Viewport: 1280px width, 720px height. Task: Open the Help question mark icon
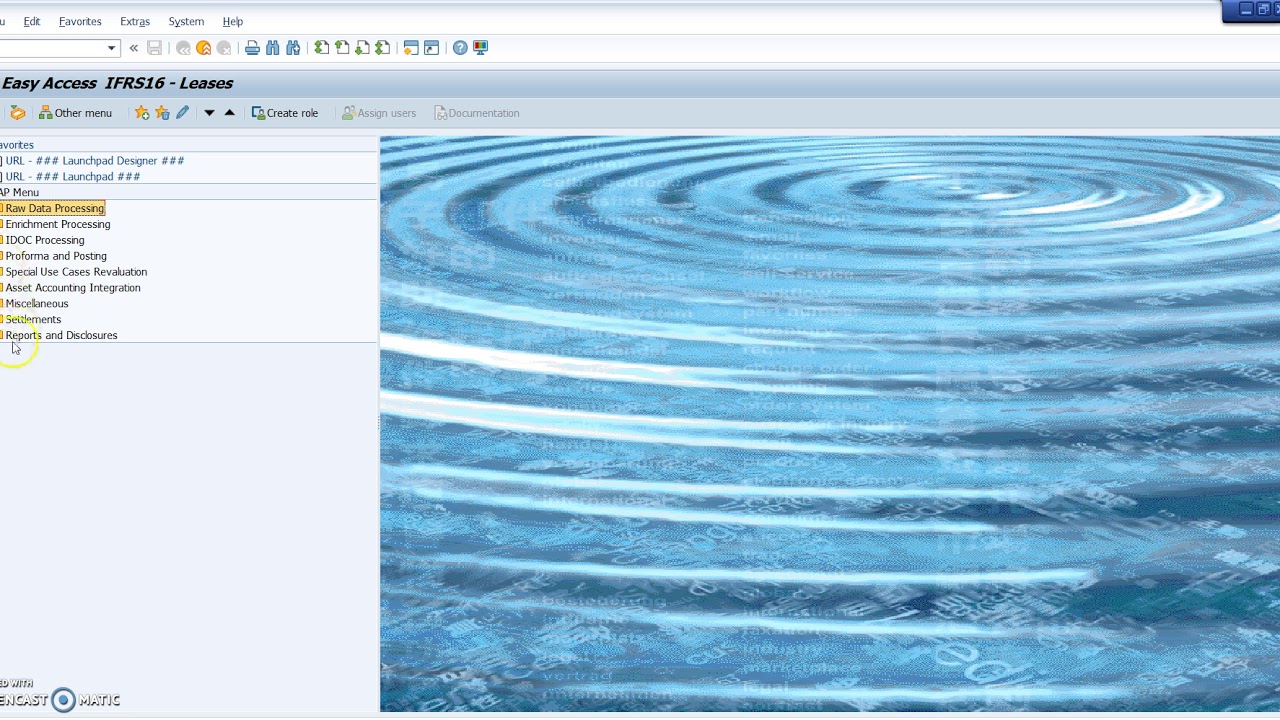(460, 48)
